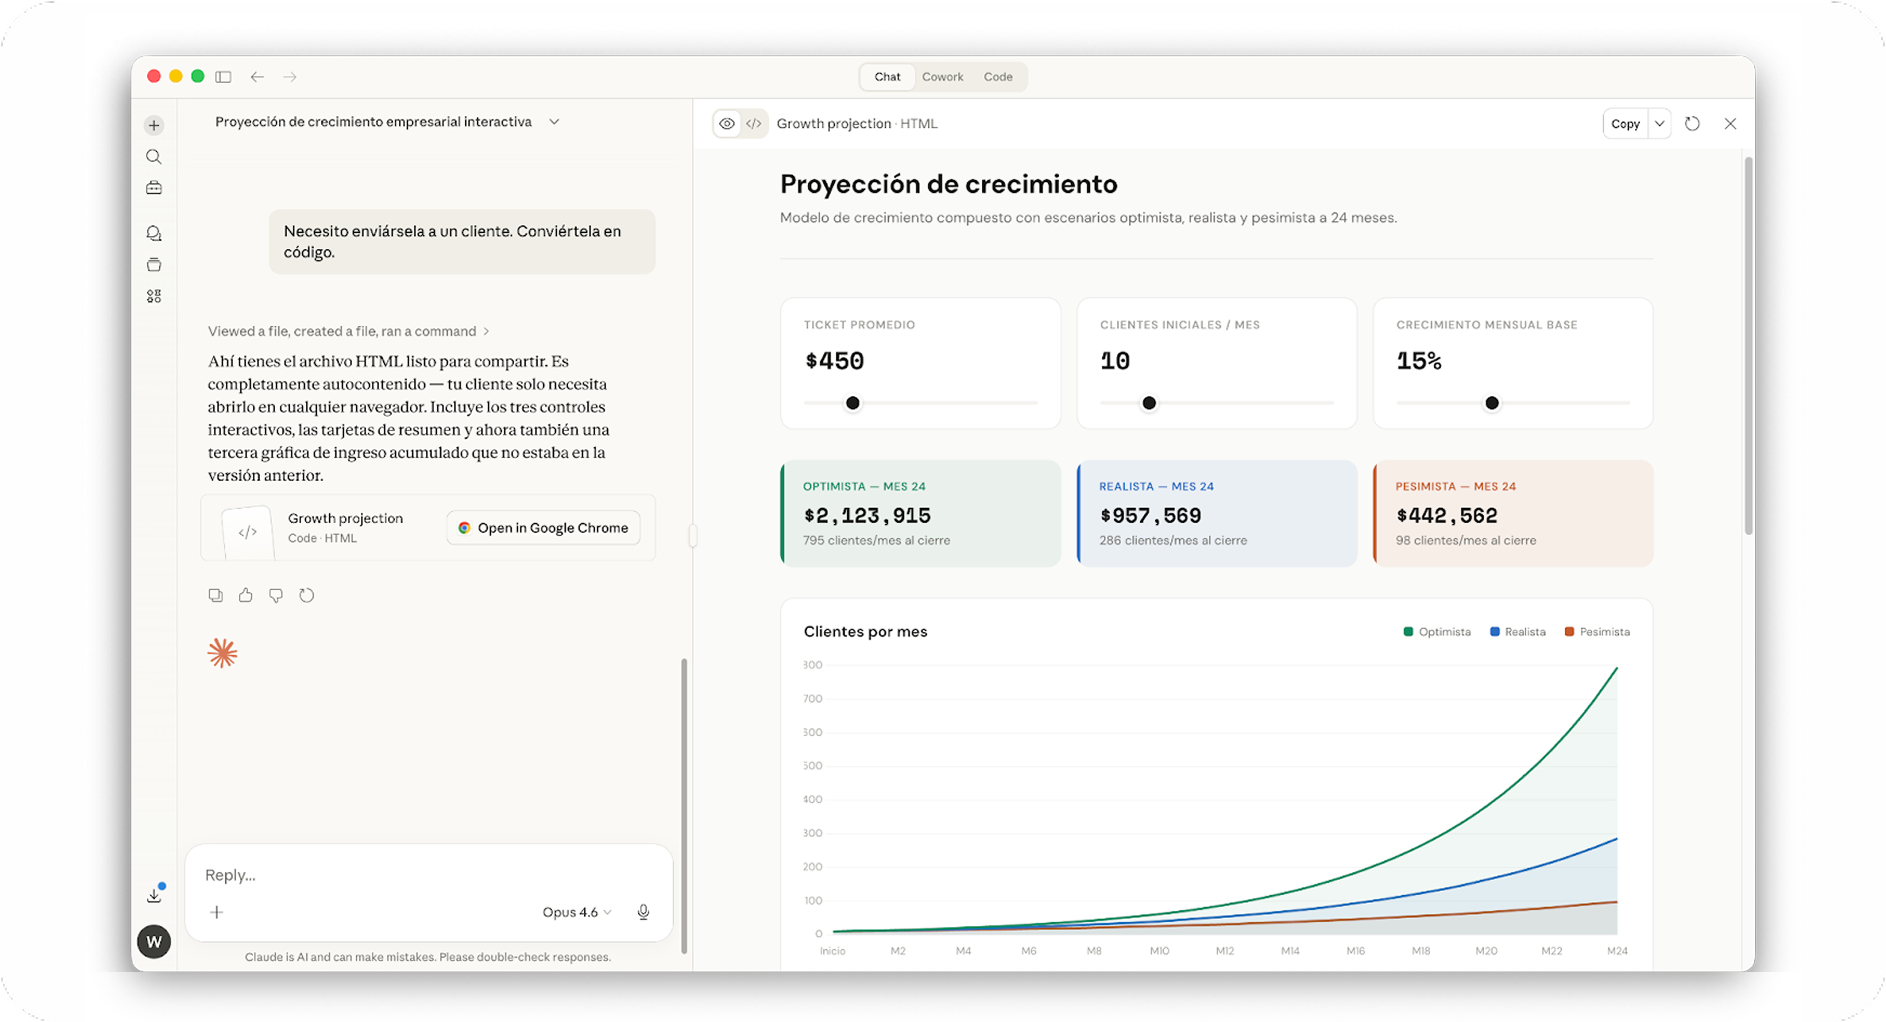1886x1022 pixels.
Task: Click the download update icon
Action: pos(155,894)
